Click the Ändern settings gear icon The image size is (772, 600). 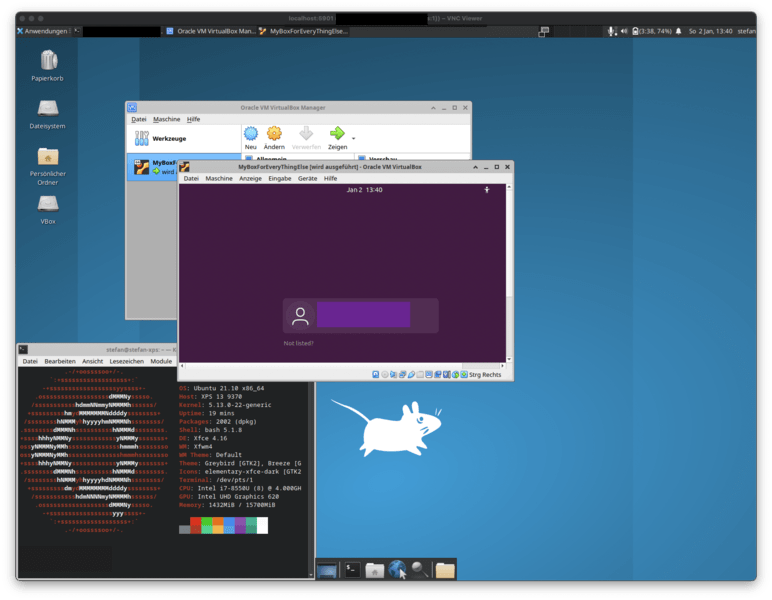[x=274, y=133]
